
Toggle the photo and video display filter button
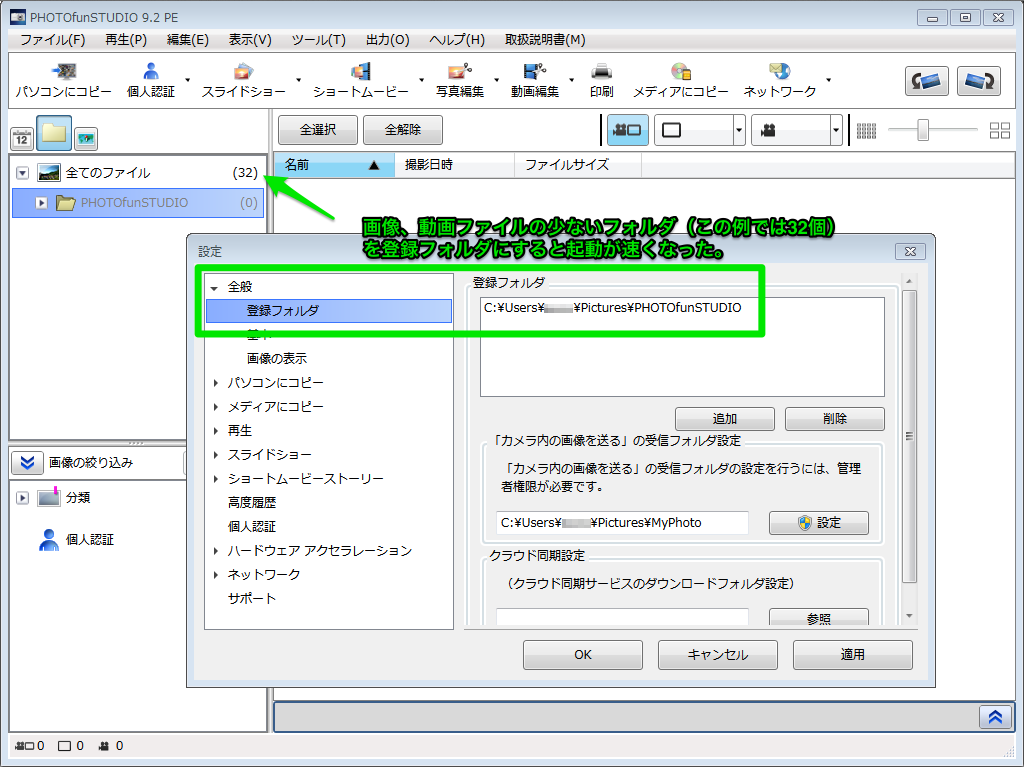tap(627, 129)
